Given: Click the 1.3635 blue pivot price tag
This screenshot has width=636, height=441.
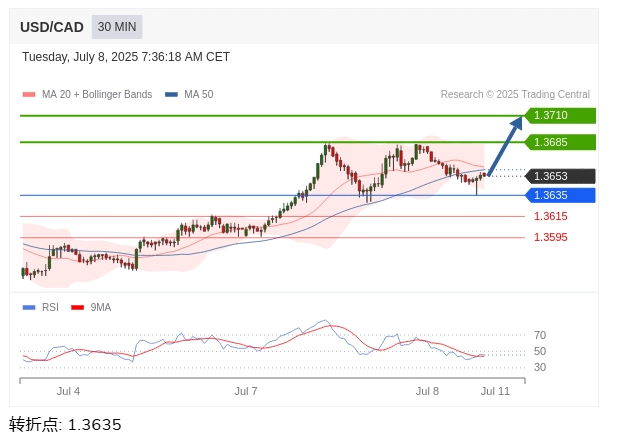Looking at the screenshot, I should coord(560,196).
